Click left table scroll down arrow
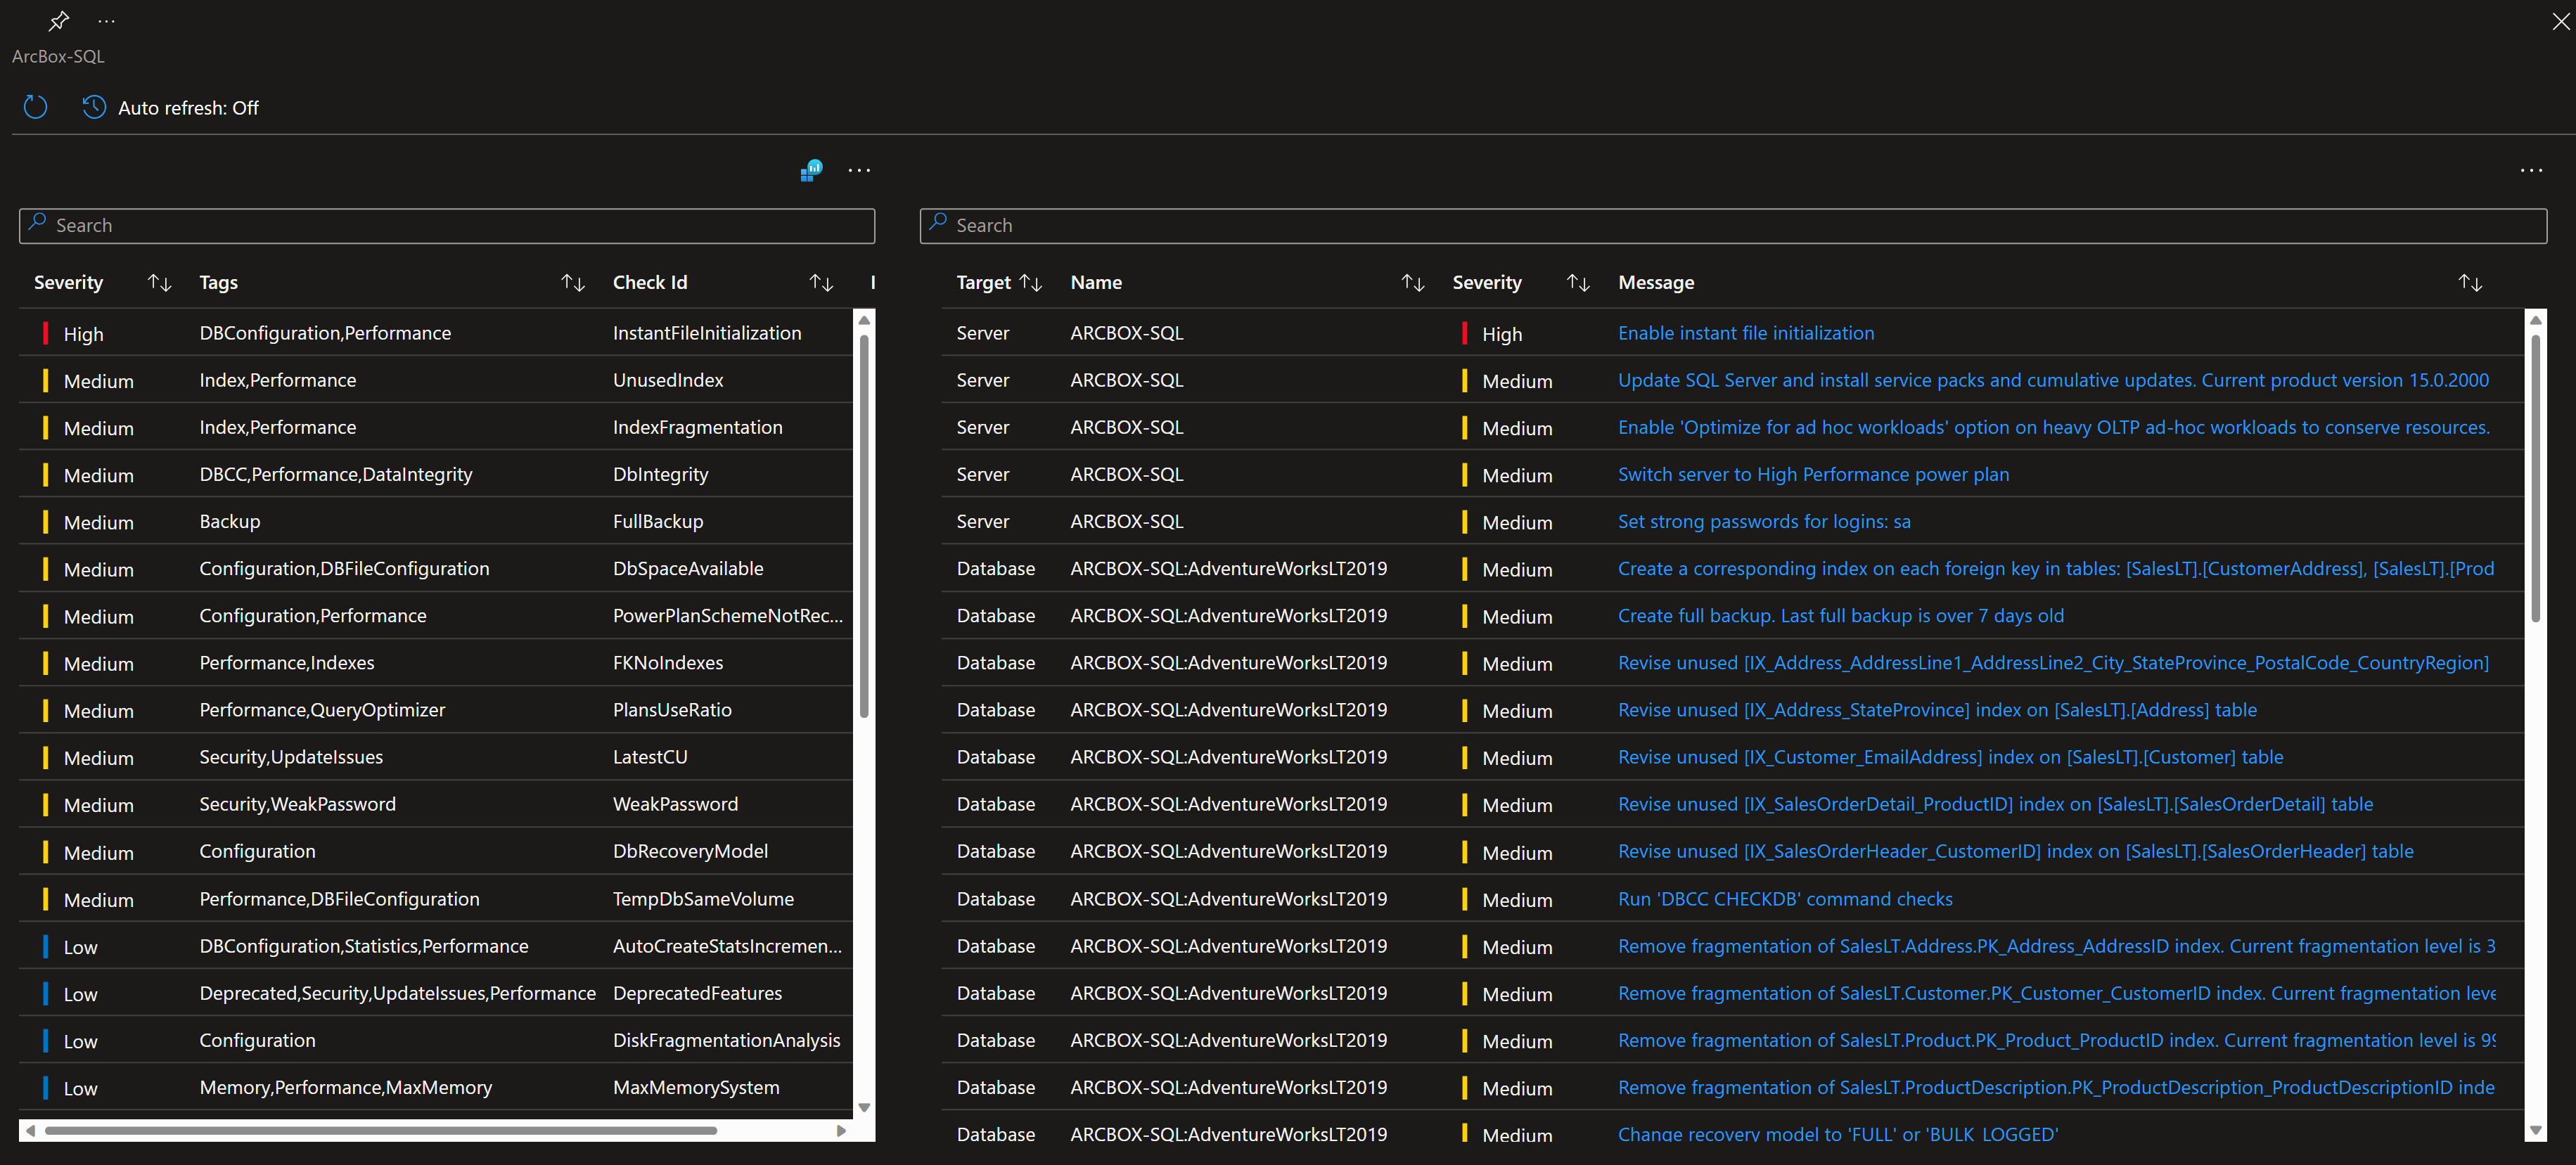 [864, 1107]
